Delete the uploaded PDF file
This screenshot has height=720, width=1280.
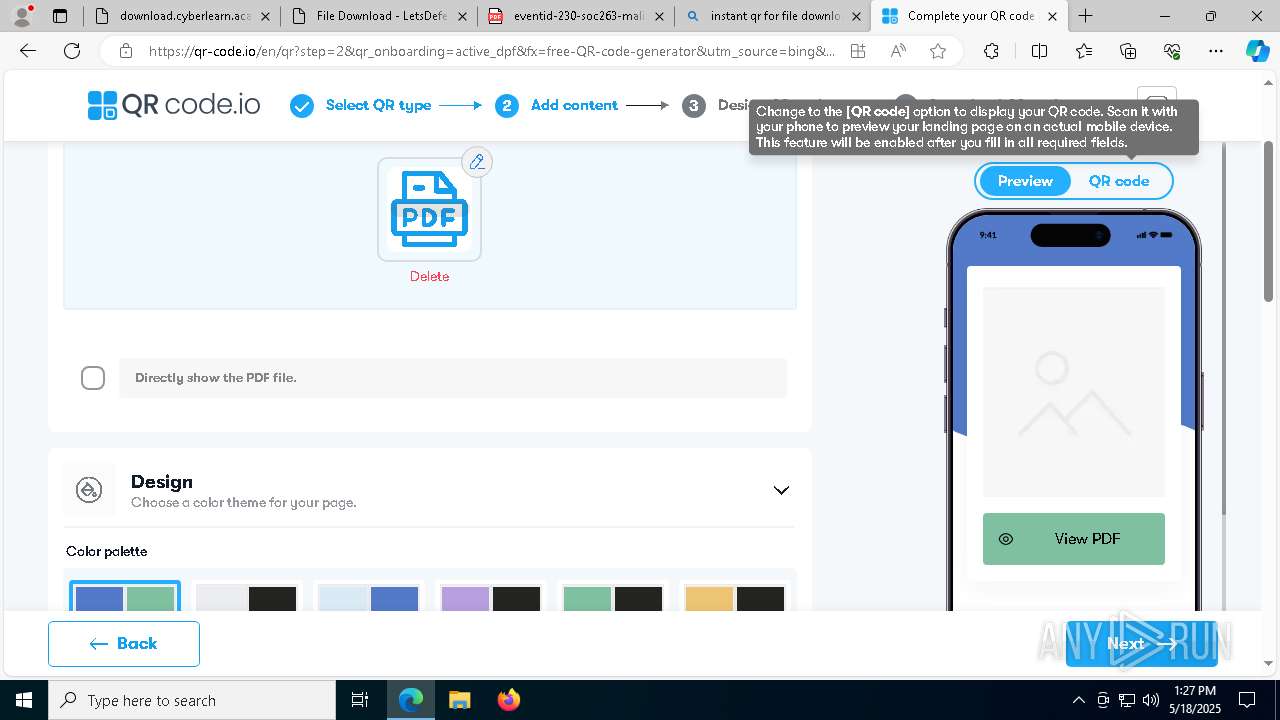point(429,277)
